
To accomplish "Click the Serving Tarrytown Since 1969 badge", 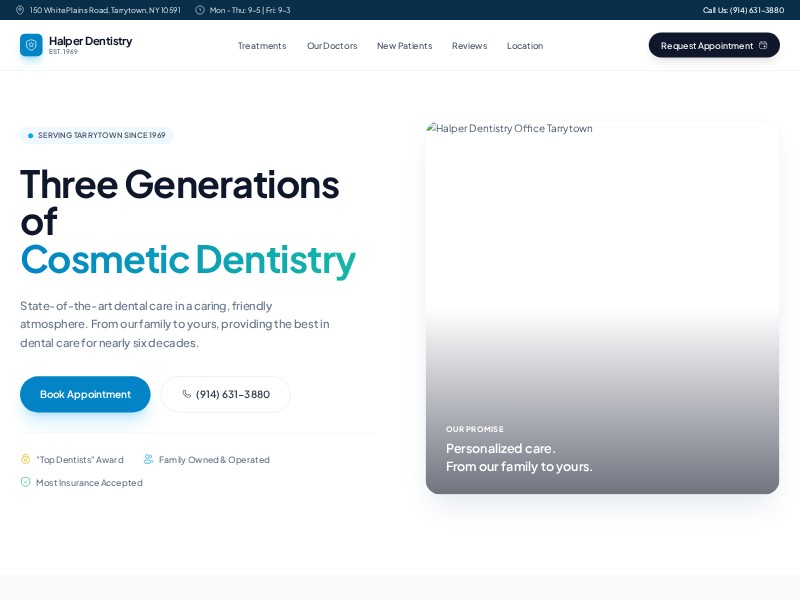I will pos(96,135).
